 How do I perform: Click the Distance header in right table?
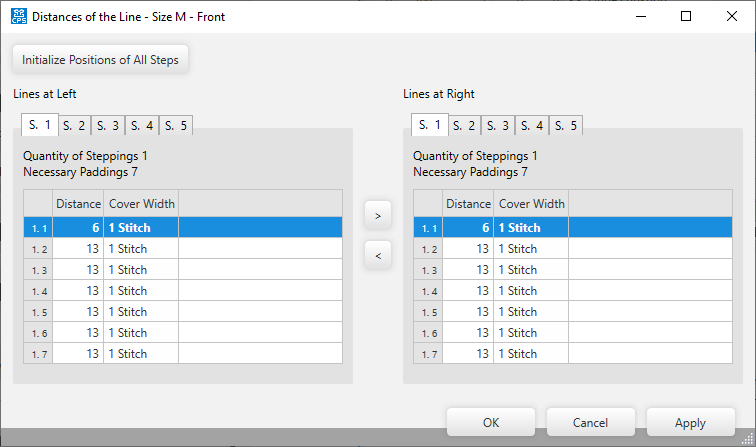[x=468, y=204]
